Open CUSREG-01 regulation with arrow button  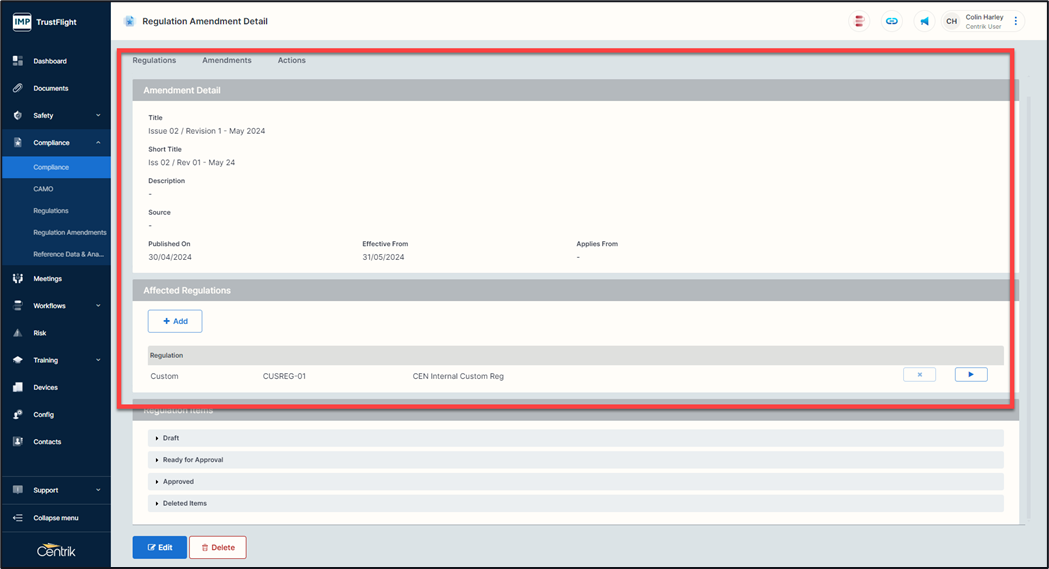point(971,374)
